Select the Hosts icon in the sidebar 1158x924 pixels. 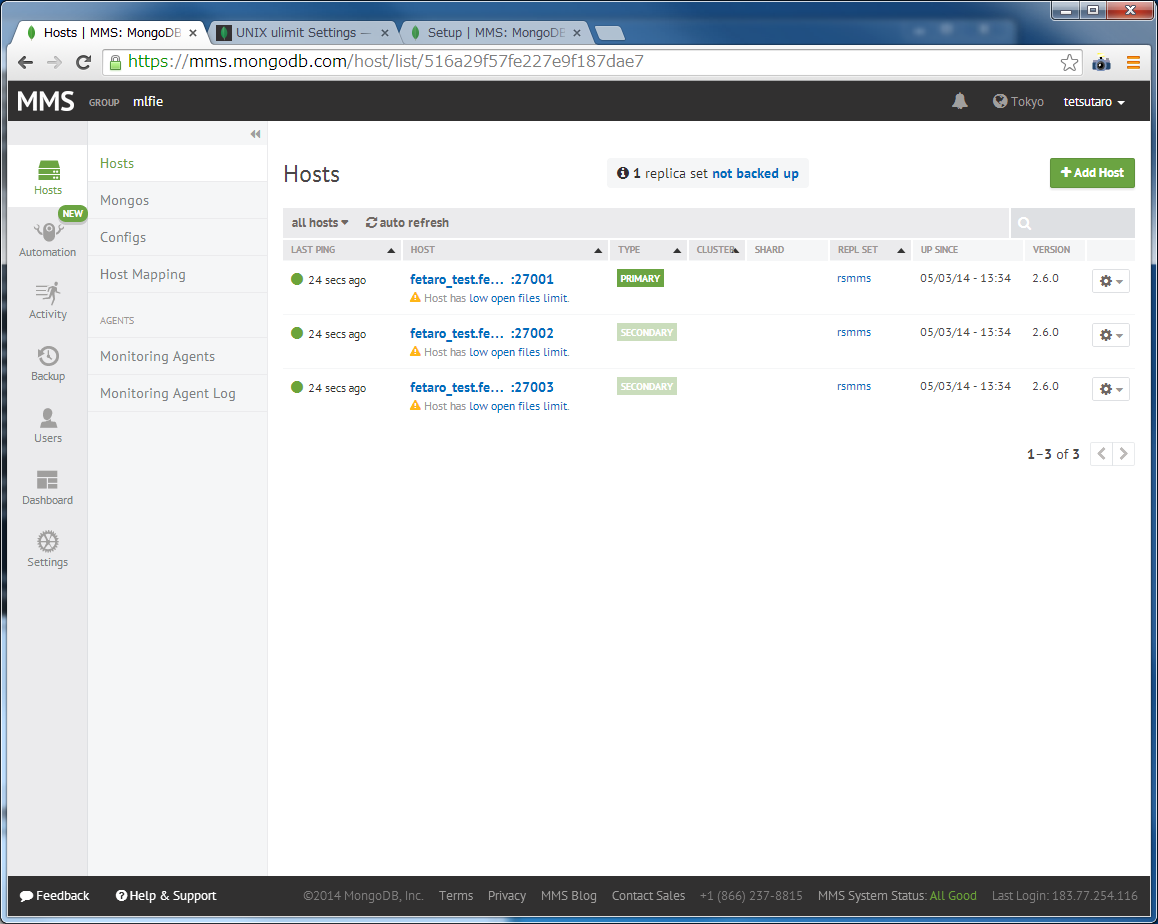tap(47, 177)
